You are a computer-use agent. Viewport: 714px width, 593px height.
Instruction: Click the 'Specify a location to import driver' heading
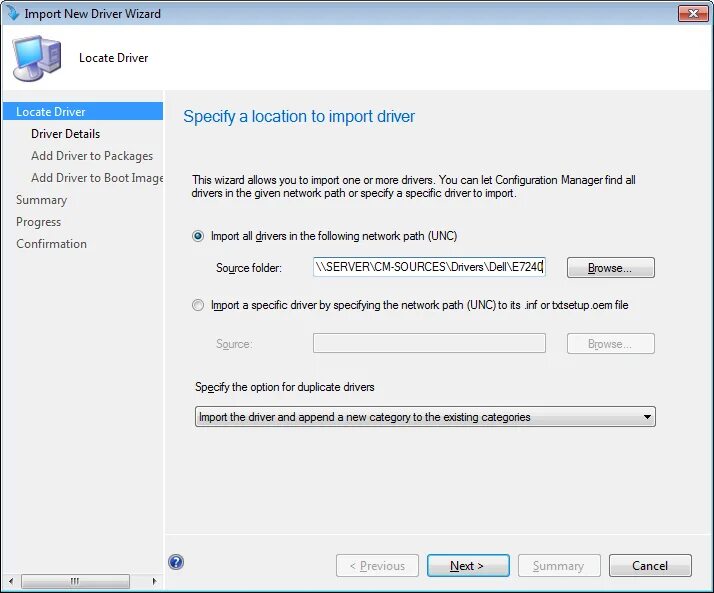pos(299,117)
